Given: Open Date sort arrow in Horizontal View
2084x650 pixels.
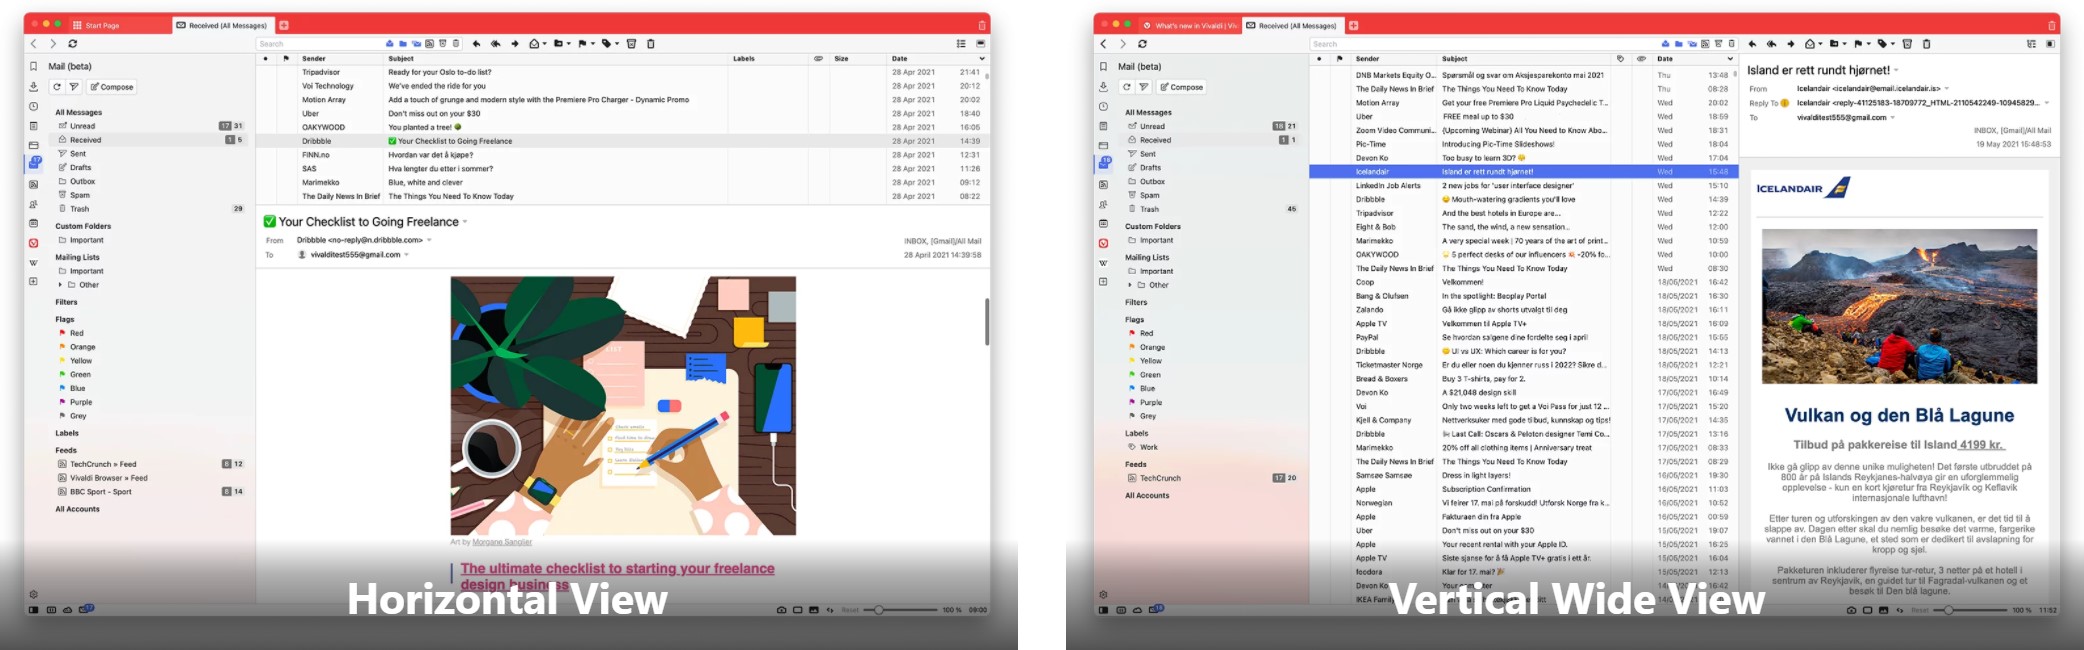Looking at the screenshot, I should (981, 59).
